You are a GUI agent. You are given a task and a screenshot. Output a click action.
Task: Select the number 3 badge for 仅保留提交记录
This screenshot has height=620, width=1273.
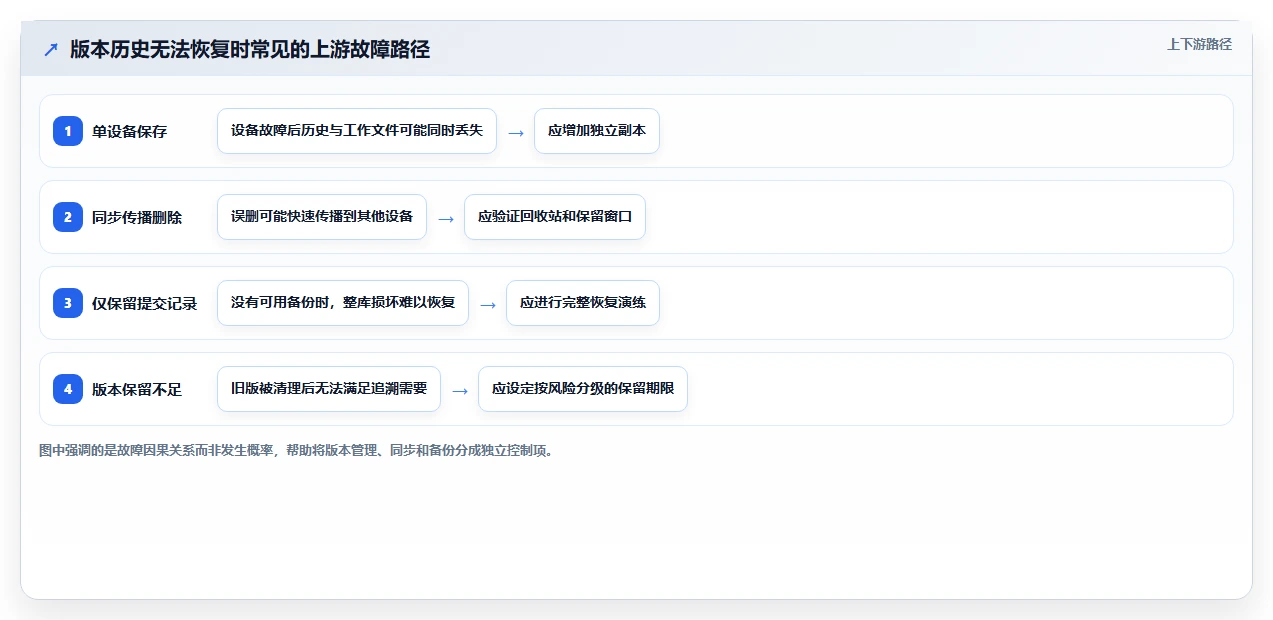(x=68, y=303)
